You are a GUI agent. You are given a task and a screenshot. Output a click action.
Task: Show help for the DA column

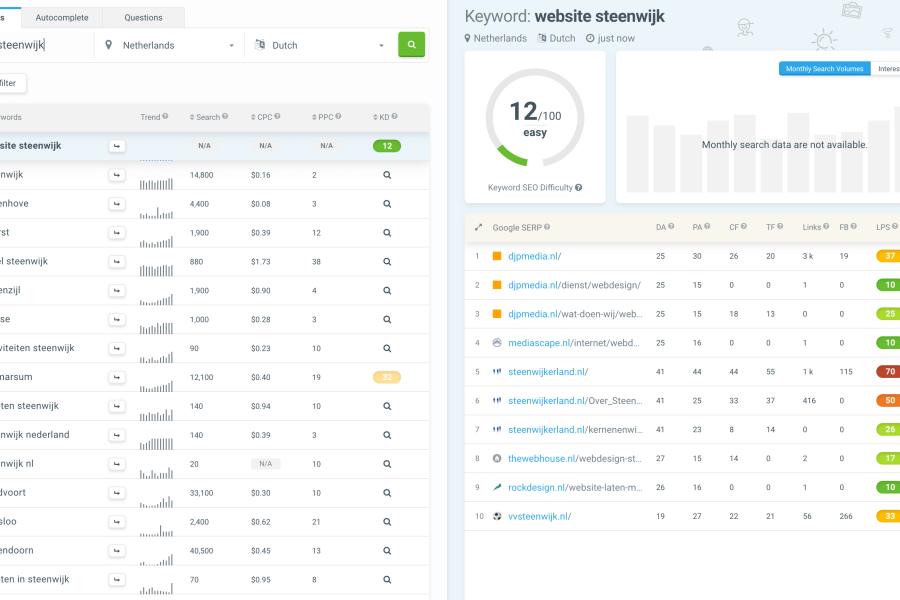point(671,226)
